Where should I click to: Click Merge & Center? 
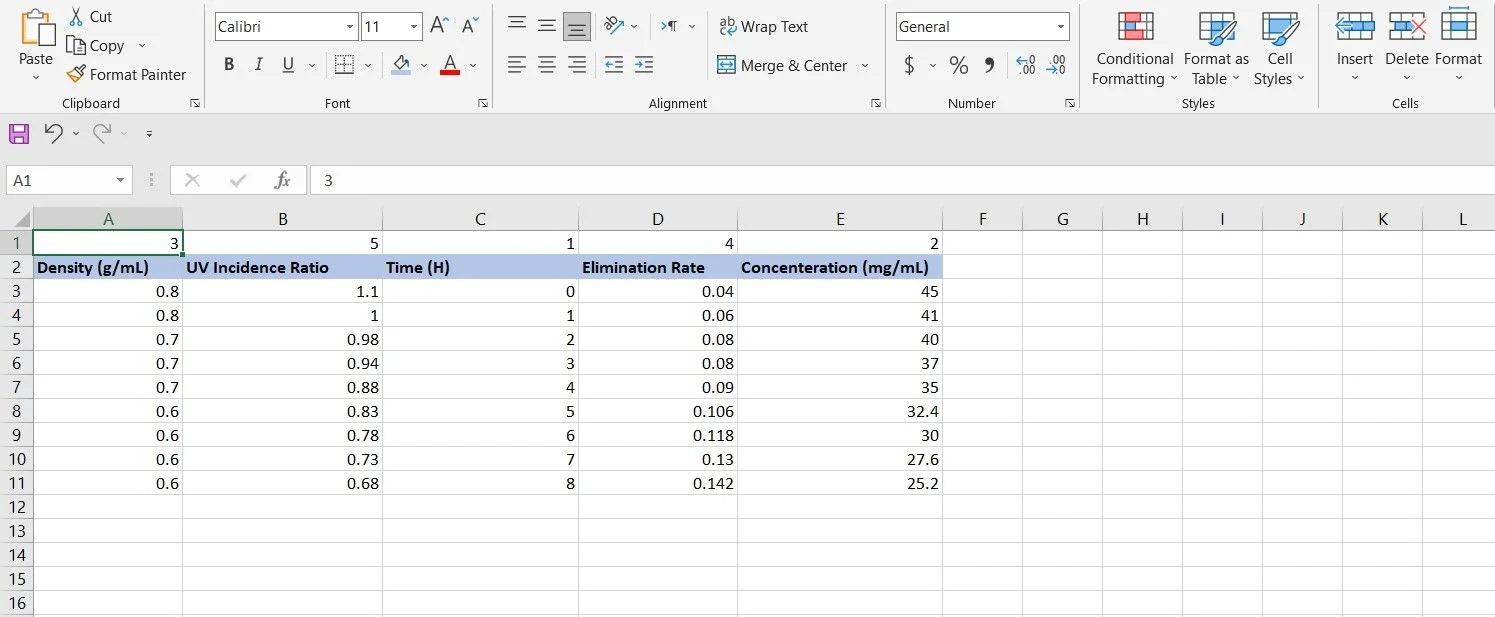point(782,66)
